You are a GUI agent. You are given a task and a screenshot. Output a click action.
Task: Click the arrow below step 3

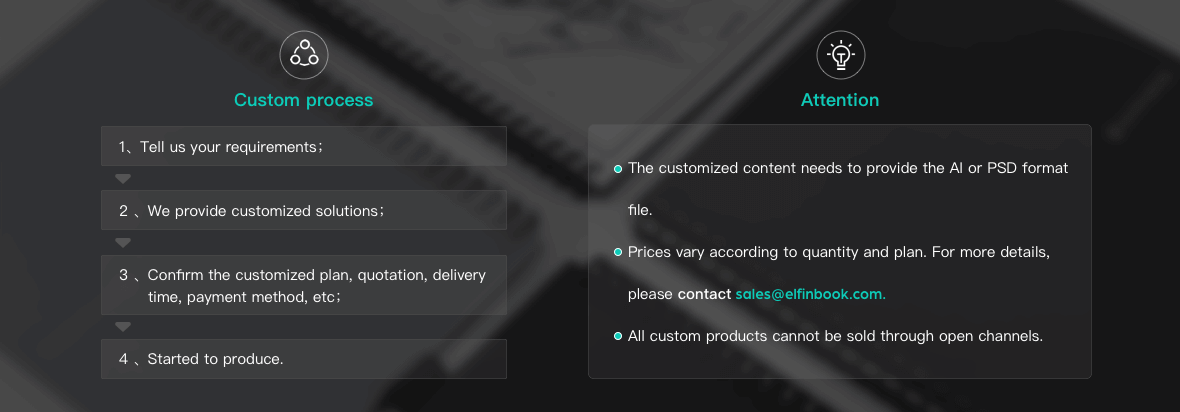click(x=123, y=327)
